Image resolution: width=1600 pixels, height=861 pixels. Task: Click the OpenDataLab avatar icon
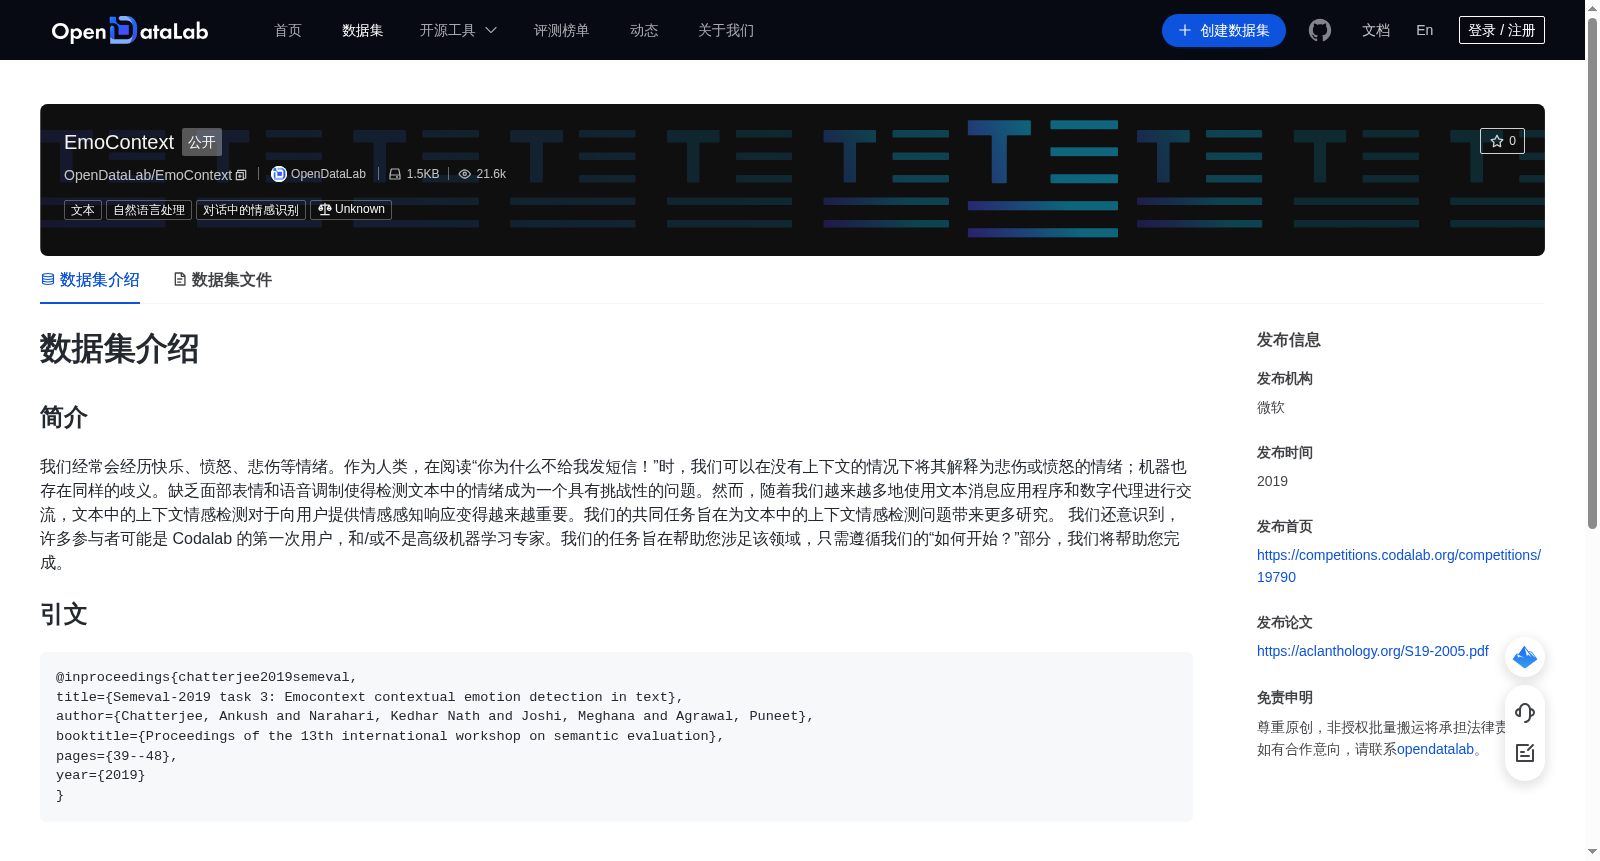(x=279, y=174)
